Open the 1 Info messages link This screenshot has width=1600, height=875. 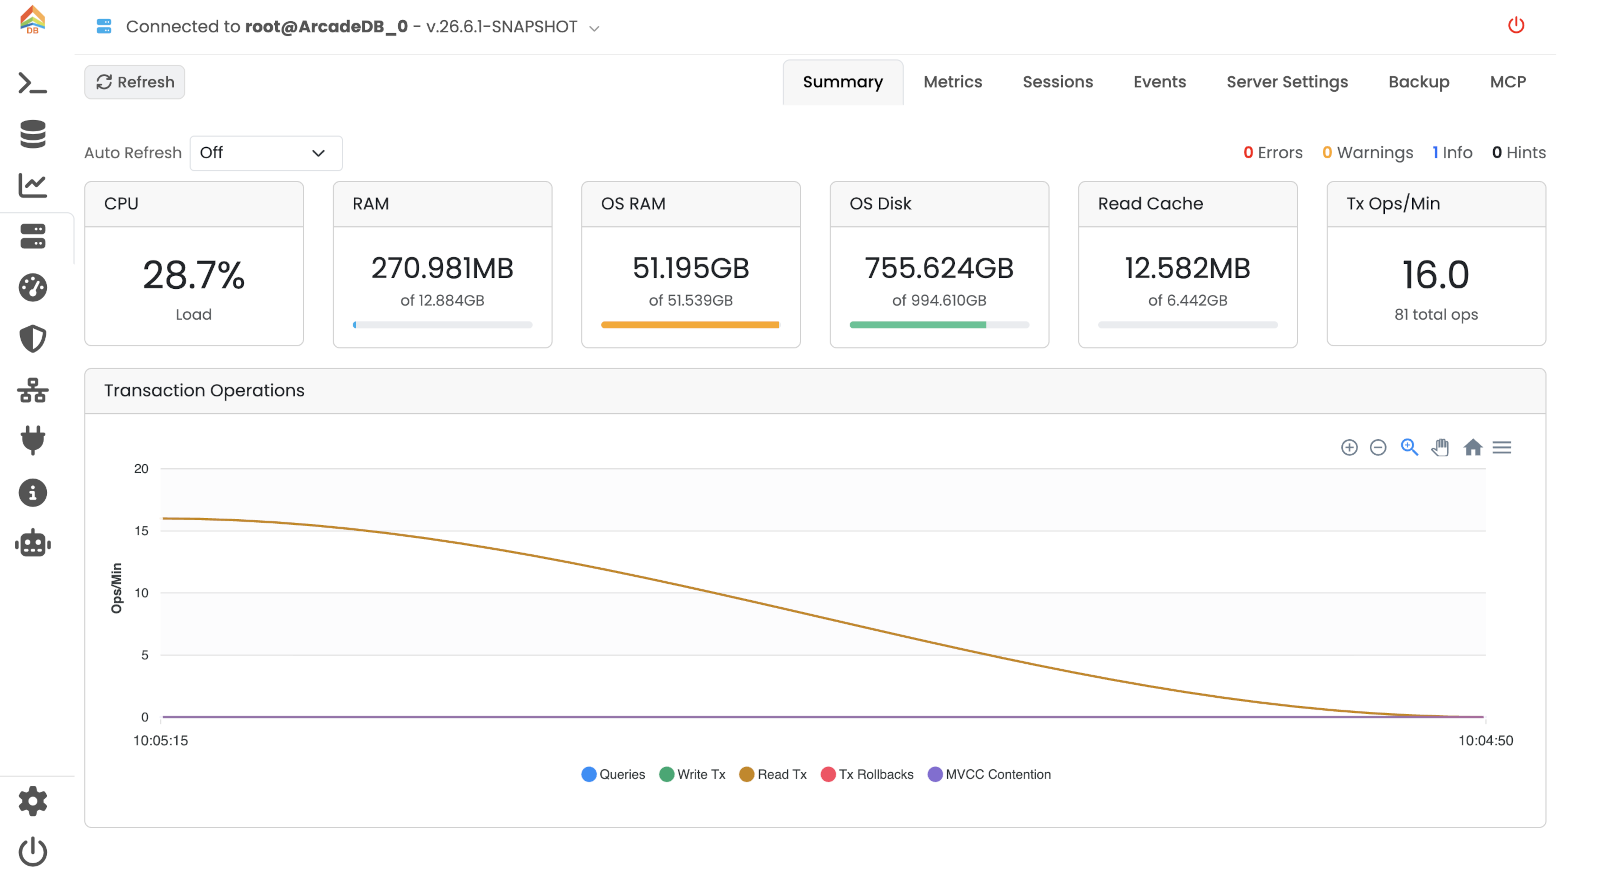point(1452,152)
